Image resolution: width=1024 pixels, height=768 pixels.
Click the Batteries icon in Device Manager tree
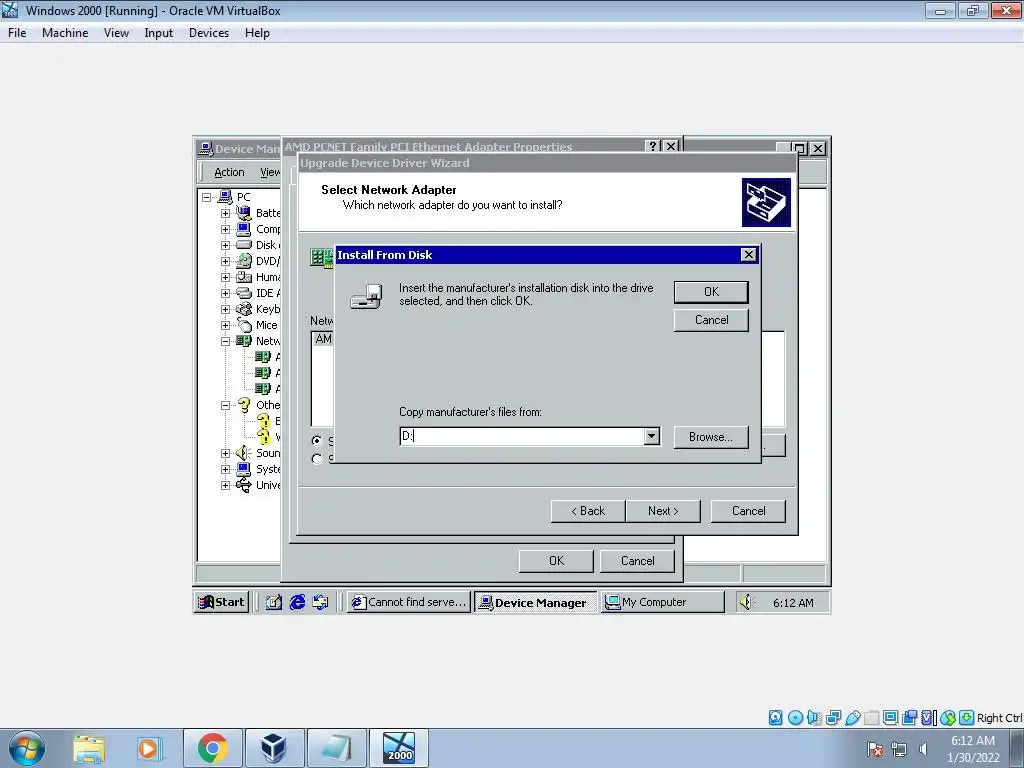pyautogui.click(x=244, y=213)
